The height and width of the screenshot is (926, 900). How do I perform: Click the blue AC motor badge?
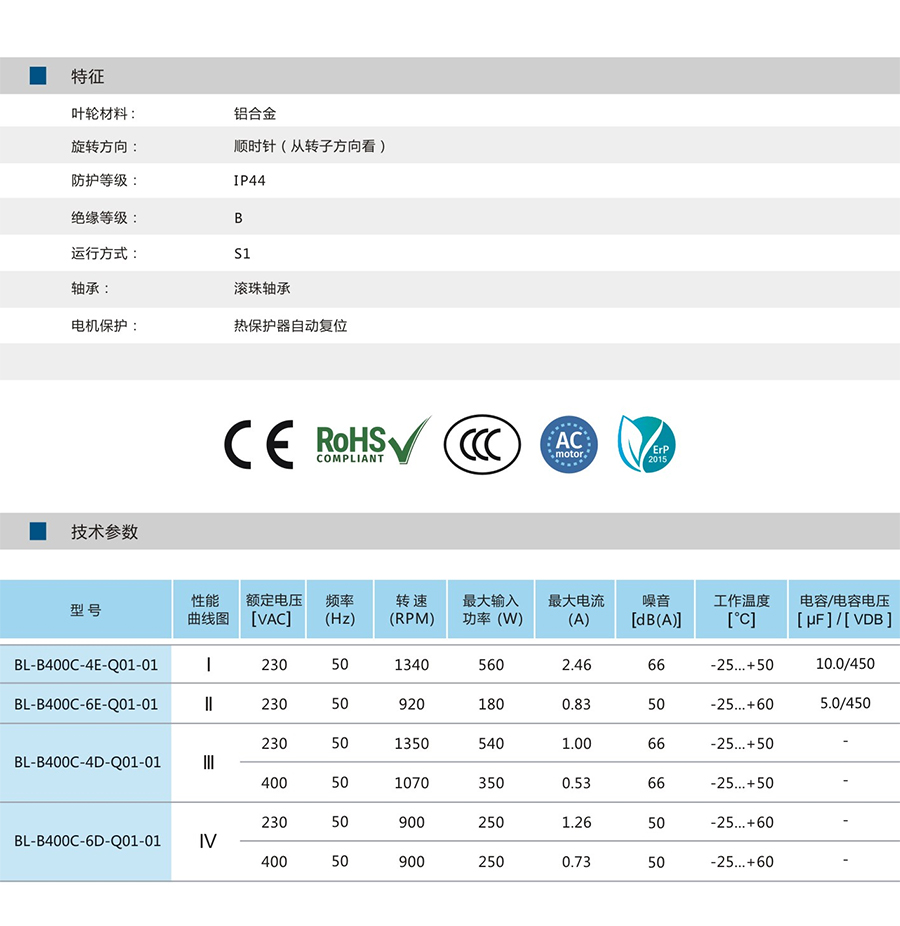(568, 444)
